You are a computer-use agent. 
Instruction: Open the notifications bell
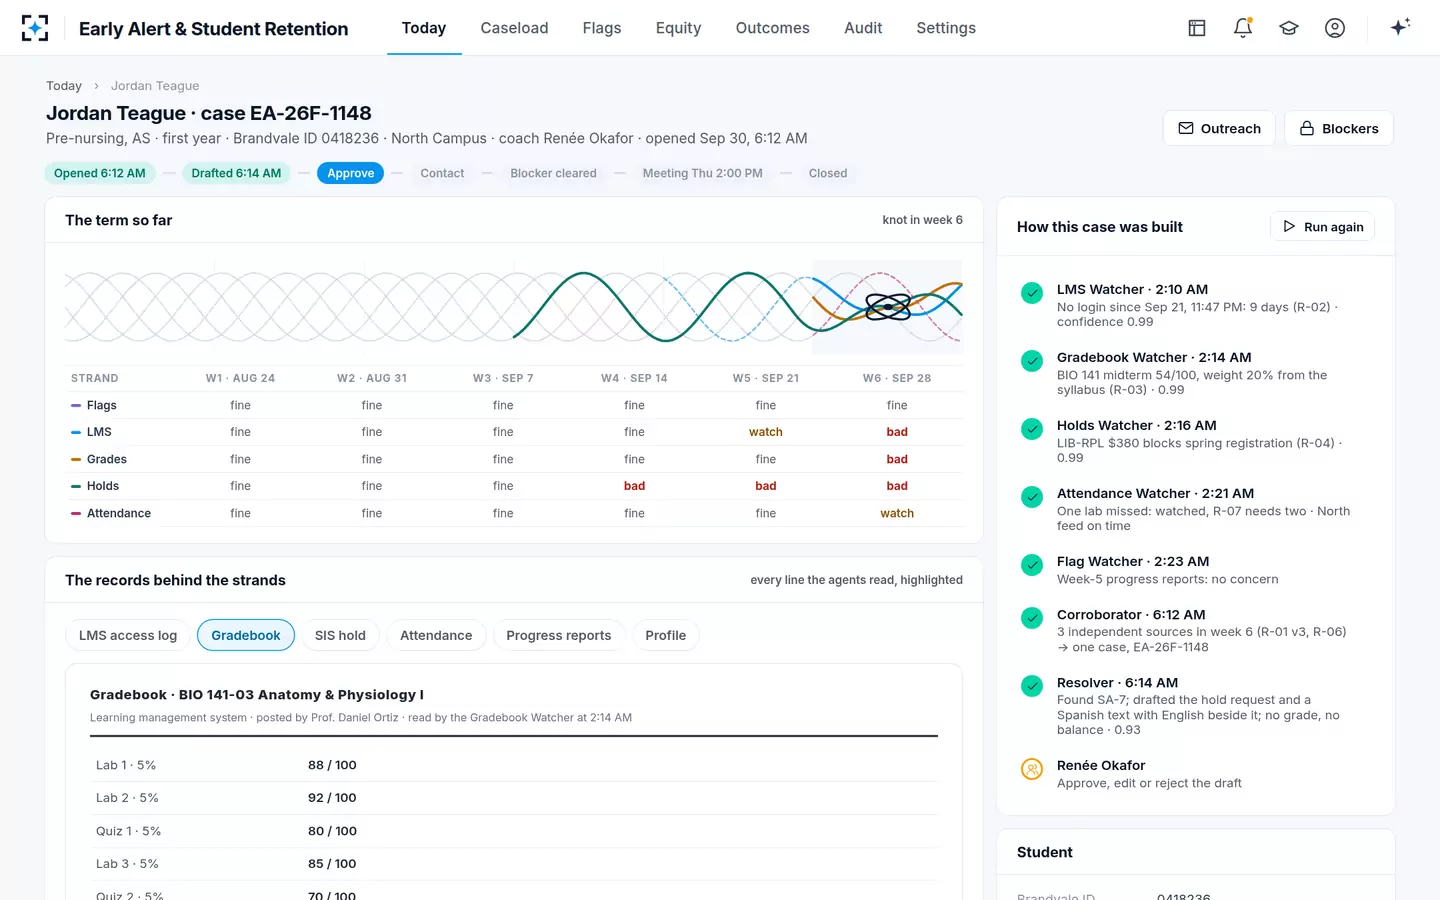point(1243,28)
